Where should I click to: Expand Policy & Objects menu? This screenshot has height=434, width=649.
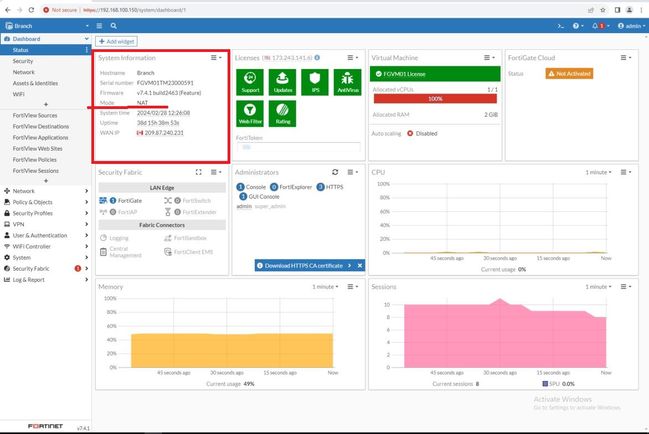46,202
